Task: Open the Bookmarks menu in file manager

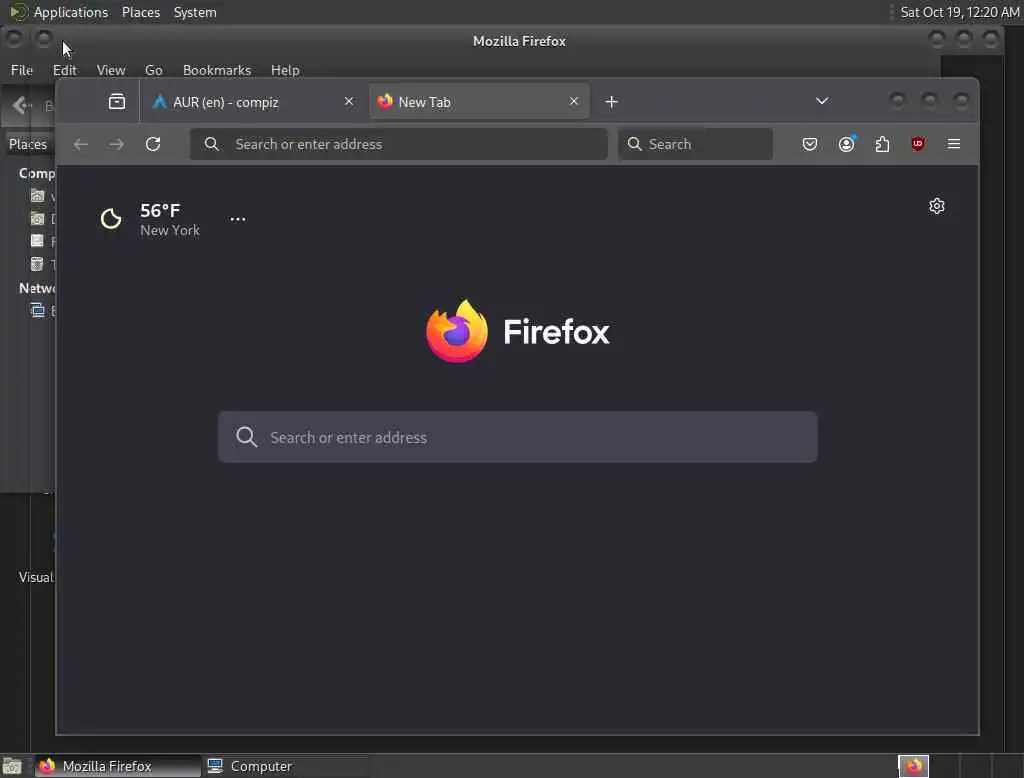Action: (217, 70)
